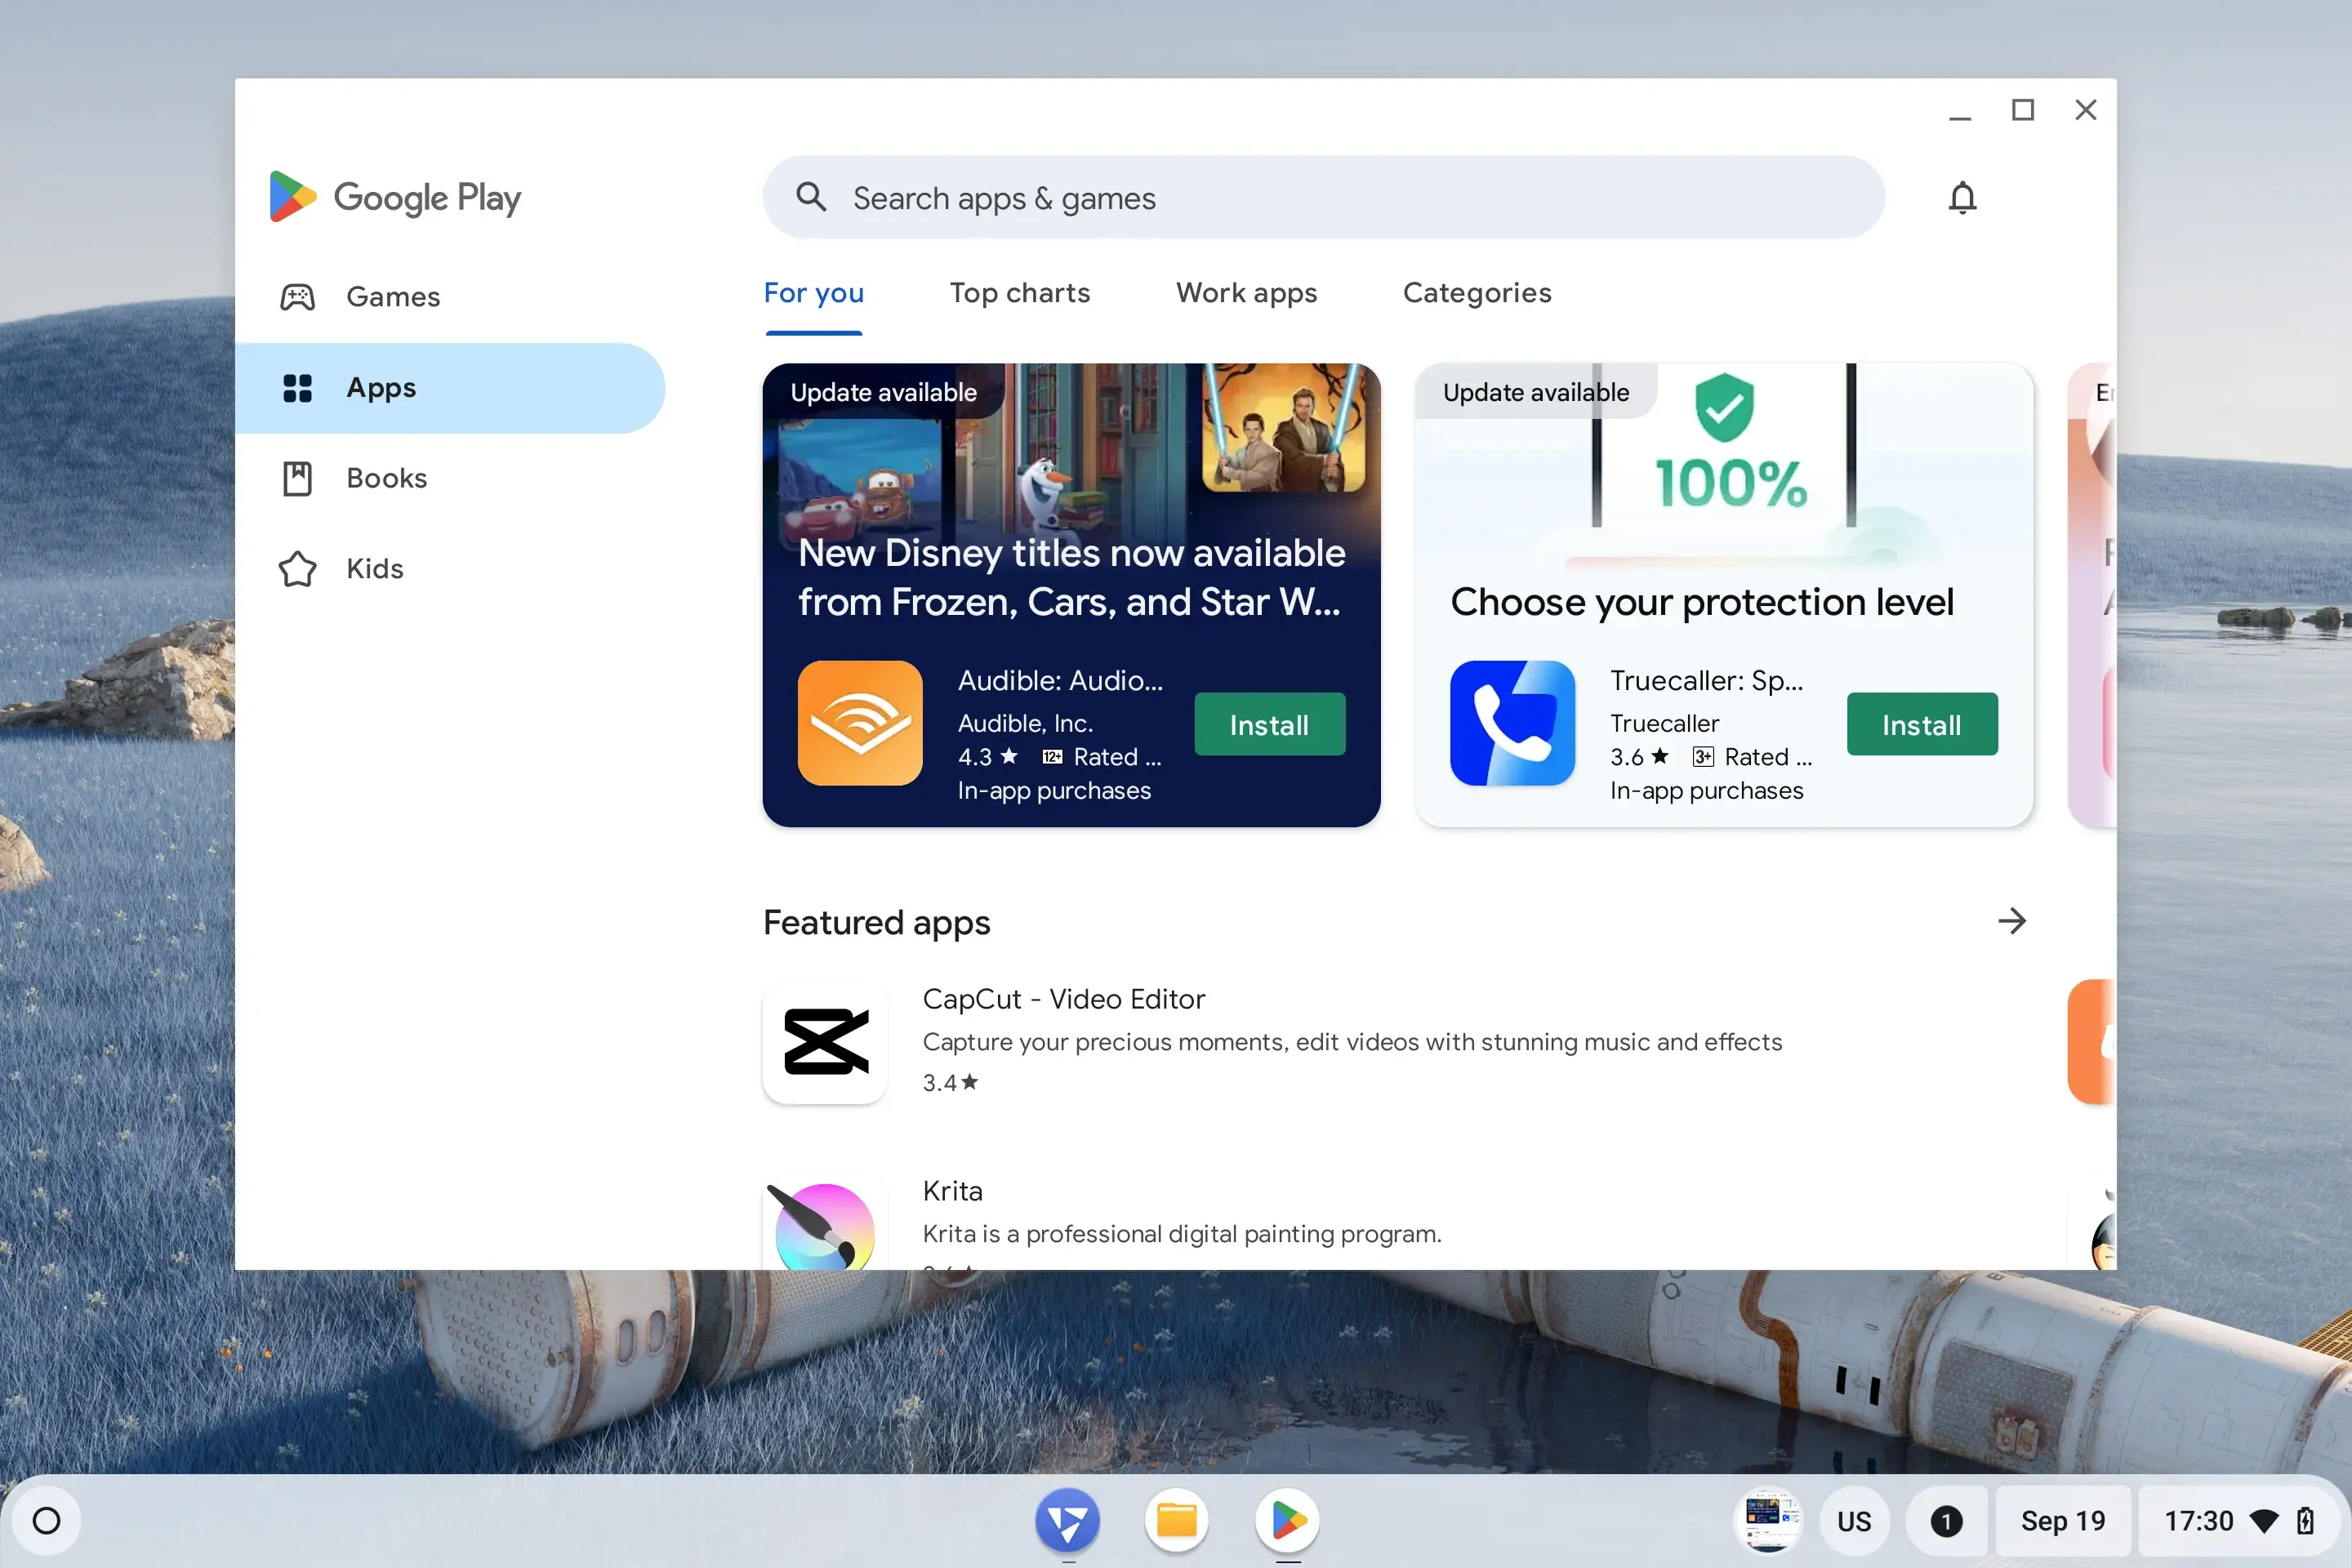Select Krita professional painting description
This screenshot has height=1568, width=2352.
[1181, 1234]
